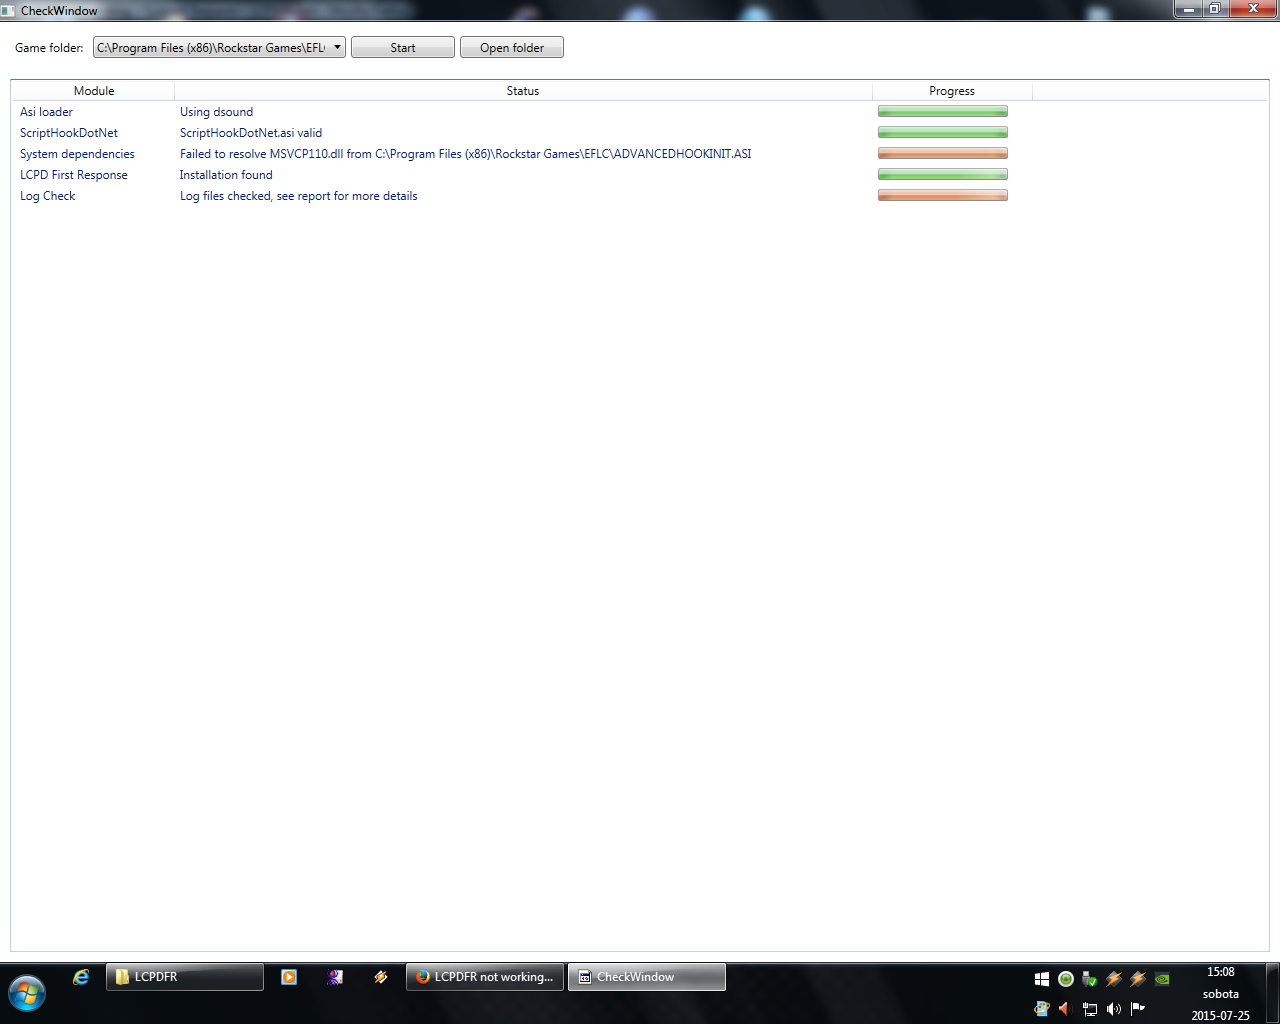1280x1024 pixels.
Task: Click the Show Desktop strip past the clock
Action: coord(1272,993)
